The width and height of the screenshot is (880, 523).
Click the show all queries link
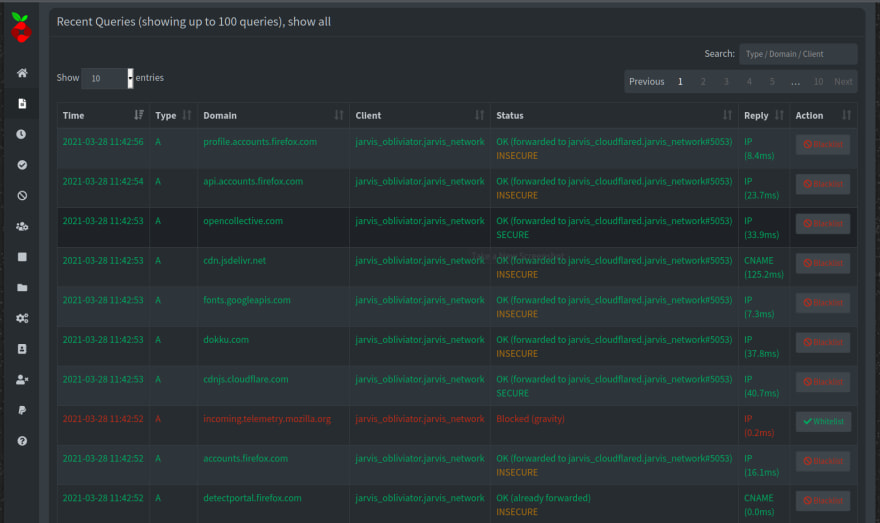click(x=309, y=22)
